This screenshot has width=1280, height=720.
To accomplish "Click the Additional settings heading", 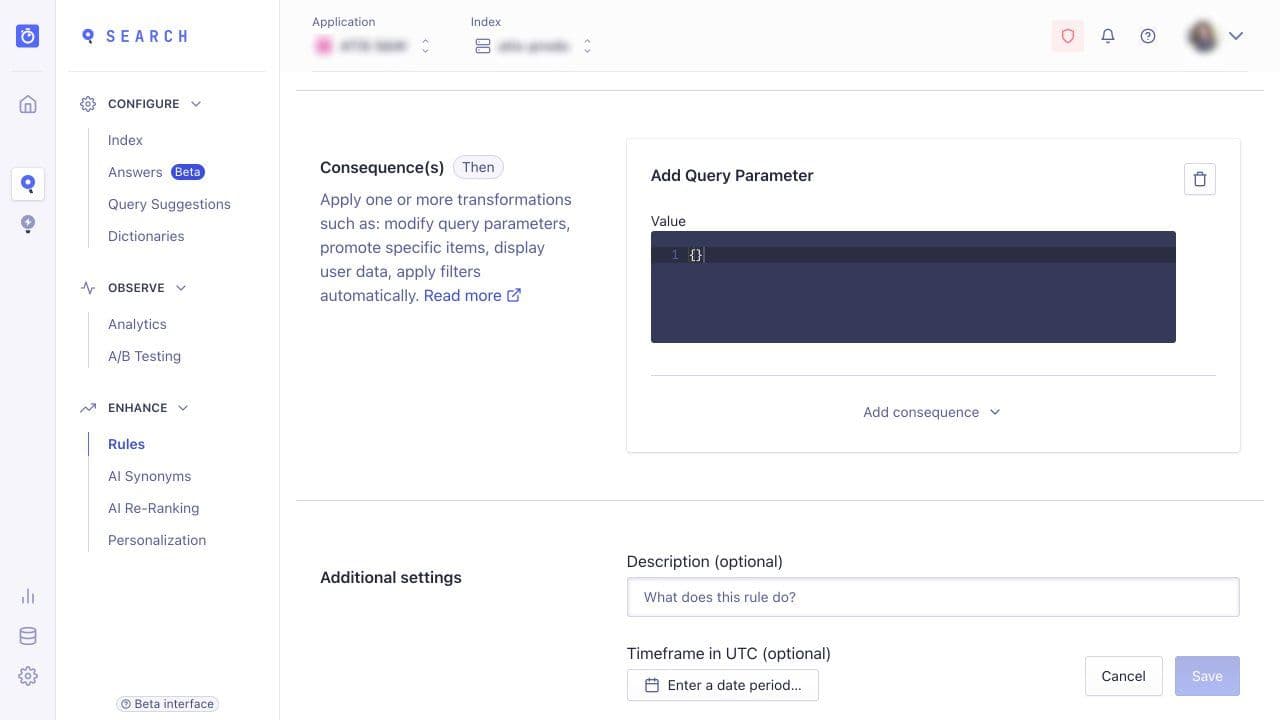I will tap(391, 577).
